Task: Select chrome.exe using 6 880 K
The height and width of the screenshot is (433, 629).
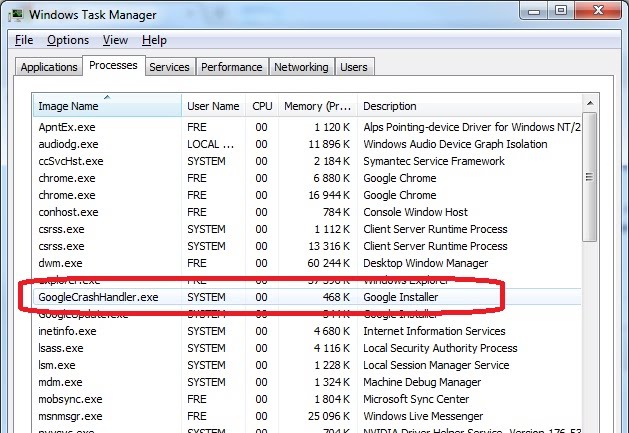Action: pyautogui.click(x=307, y=178)
